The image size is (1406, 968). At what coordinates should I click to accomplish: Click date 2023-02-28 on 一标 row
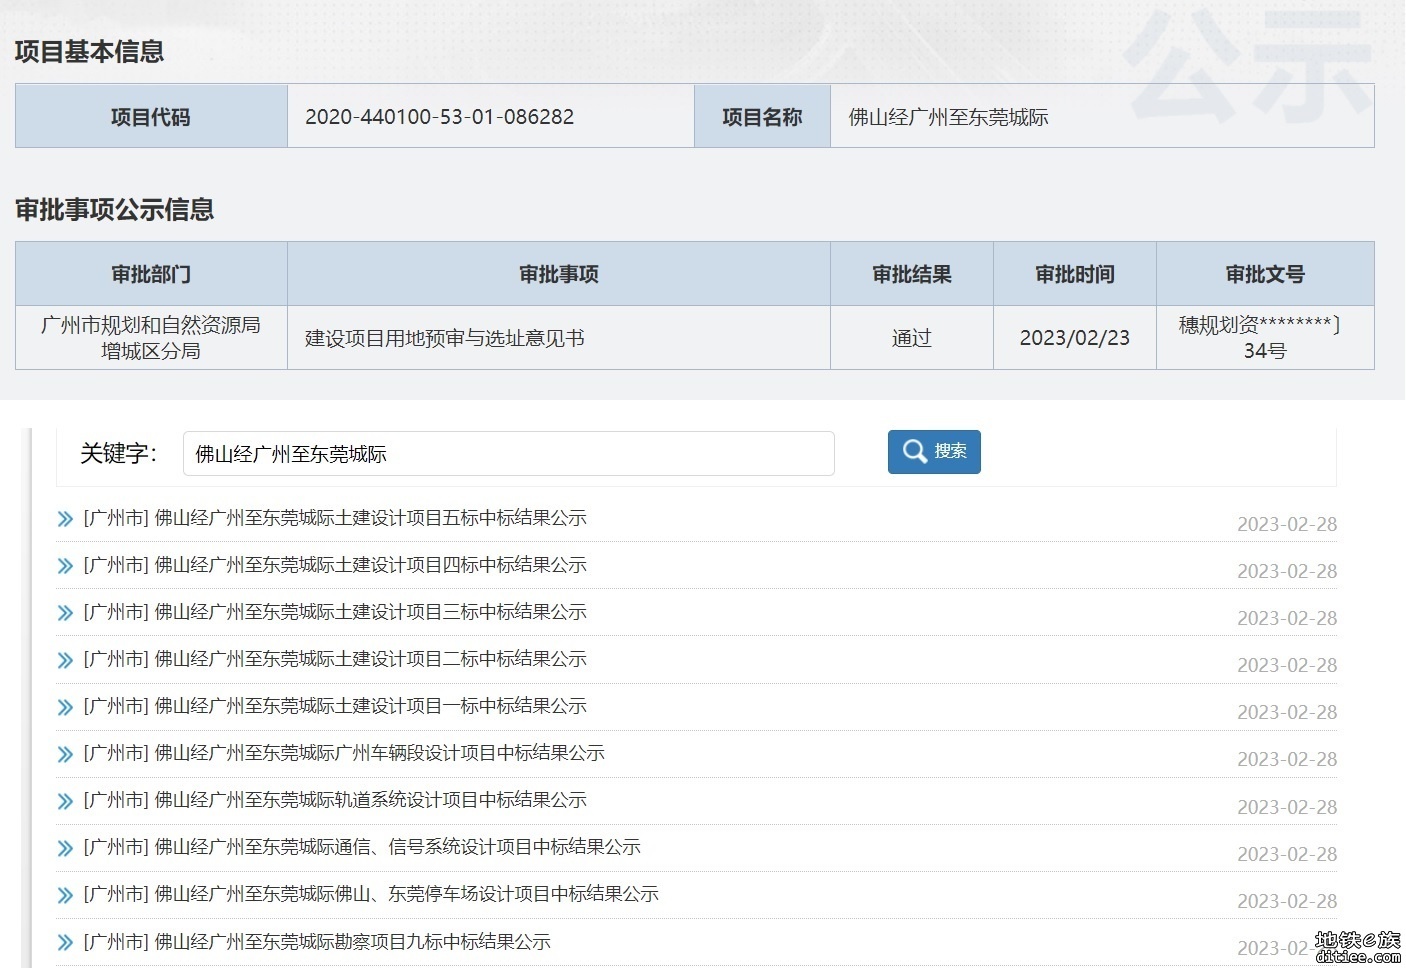[1287, 712]
